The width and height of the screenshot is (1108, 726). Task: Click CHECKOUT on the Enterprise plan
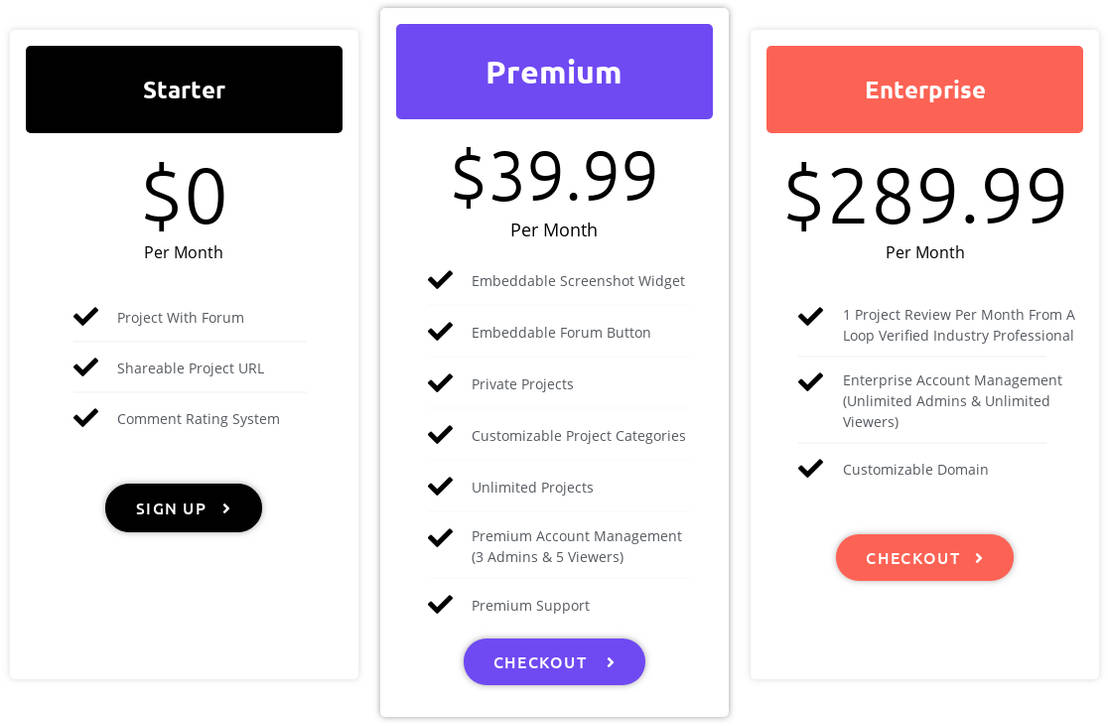point(924,558)
